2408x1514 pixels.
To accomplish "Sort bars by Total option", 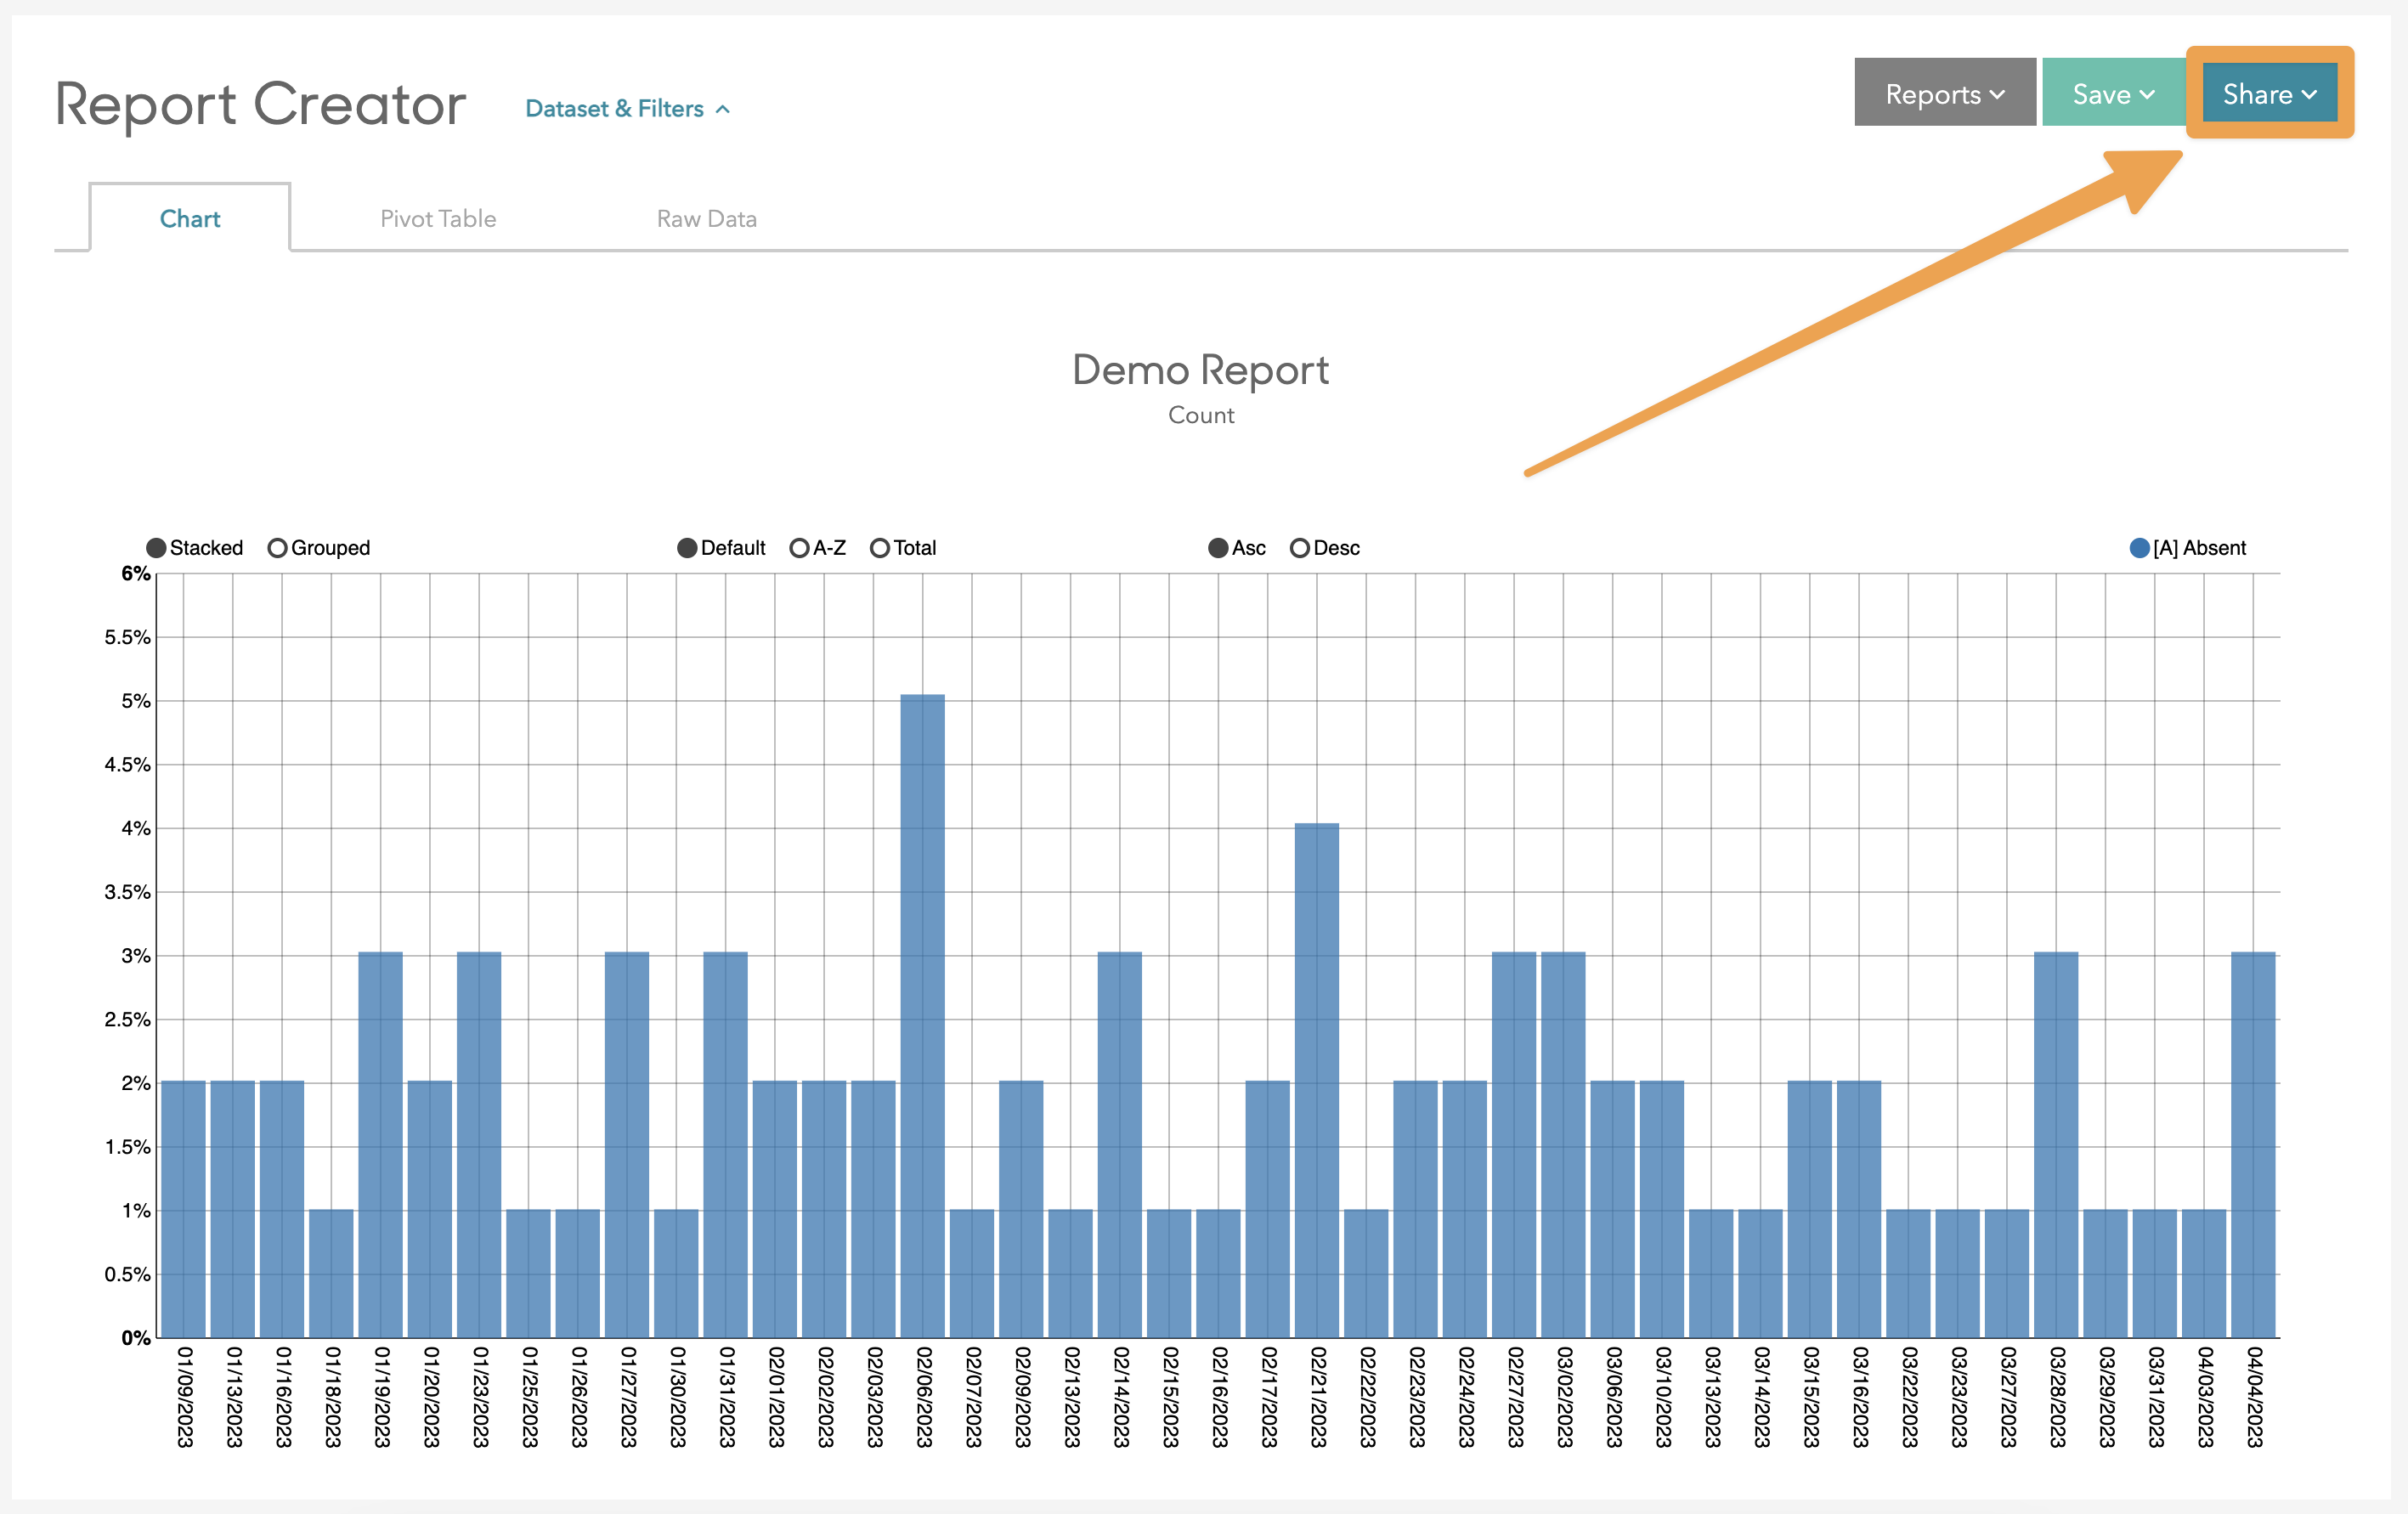I will click(880, 548).
